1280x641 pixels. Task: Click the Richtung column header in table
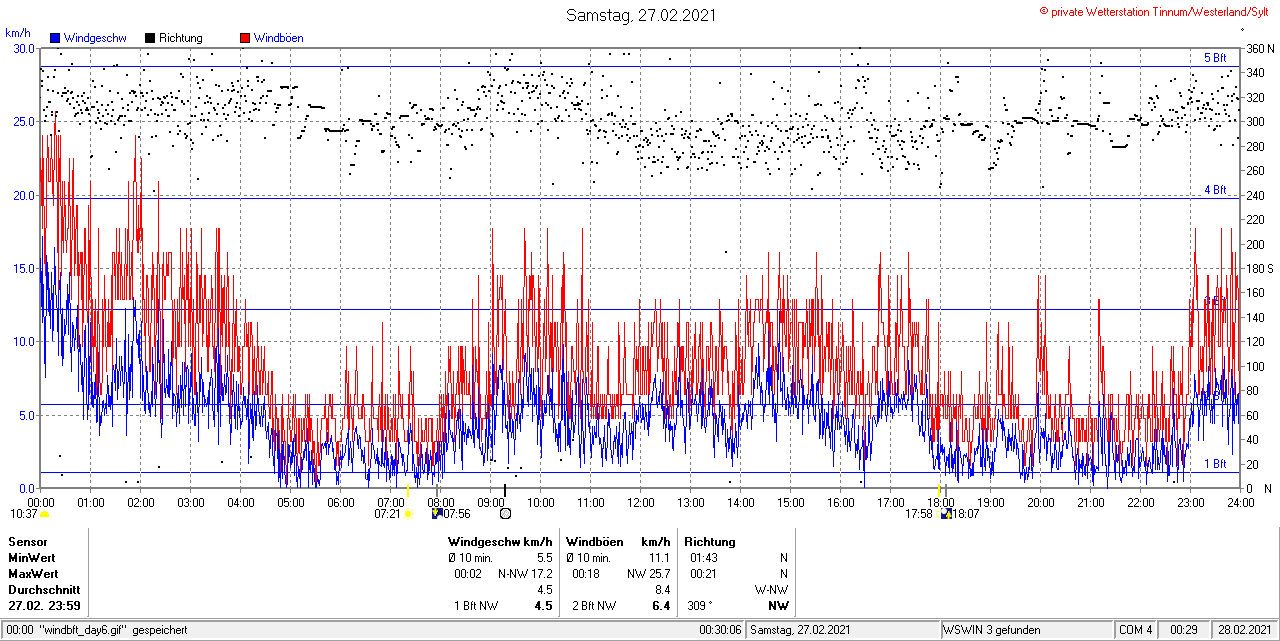coord(710,541)
